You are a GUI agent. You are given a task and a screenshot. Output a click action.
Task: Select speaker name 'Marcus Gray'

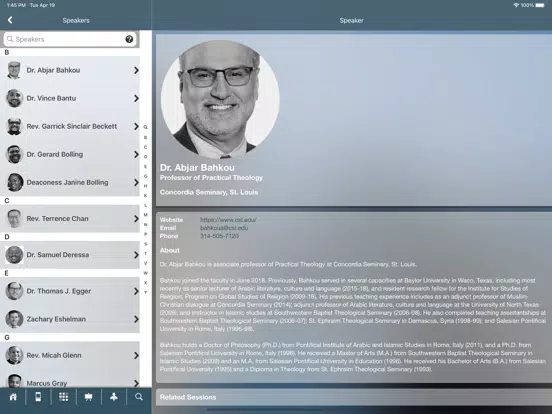pos(47,383)
